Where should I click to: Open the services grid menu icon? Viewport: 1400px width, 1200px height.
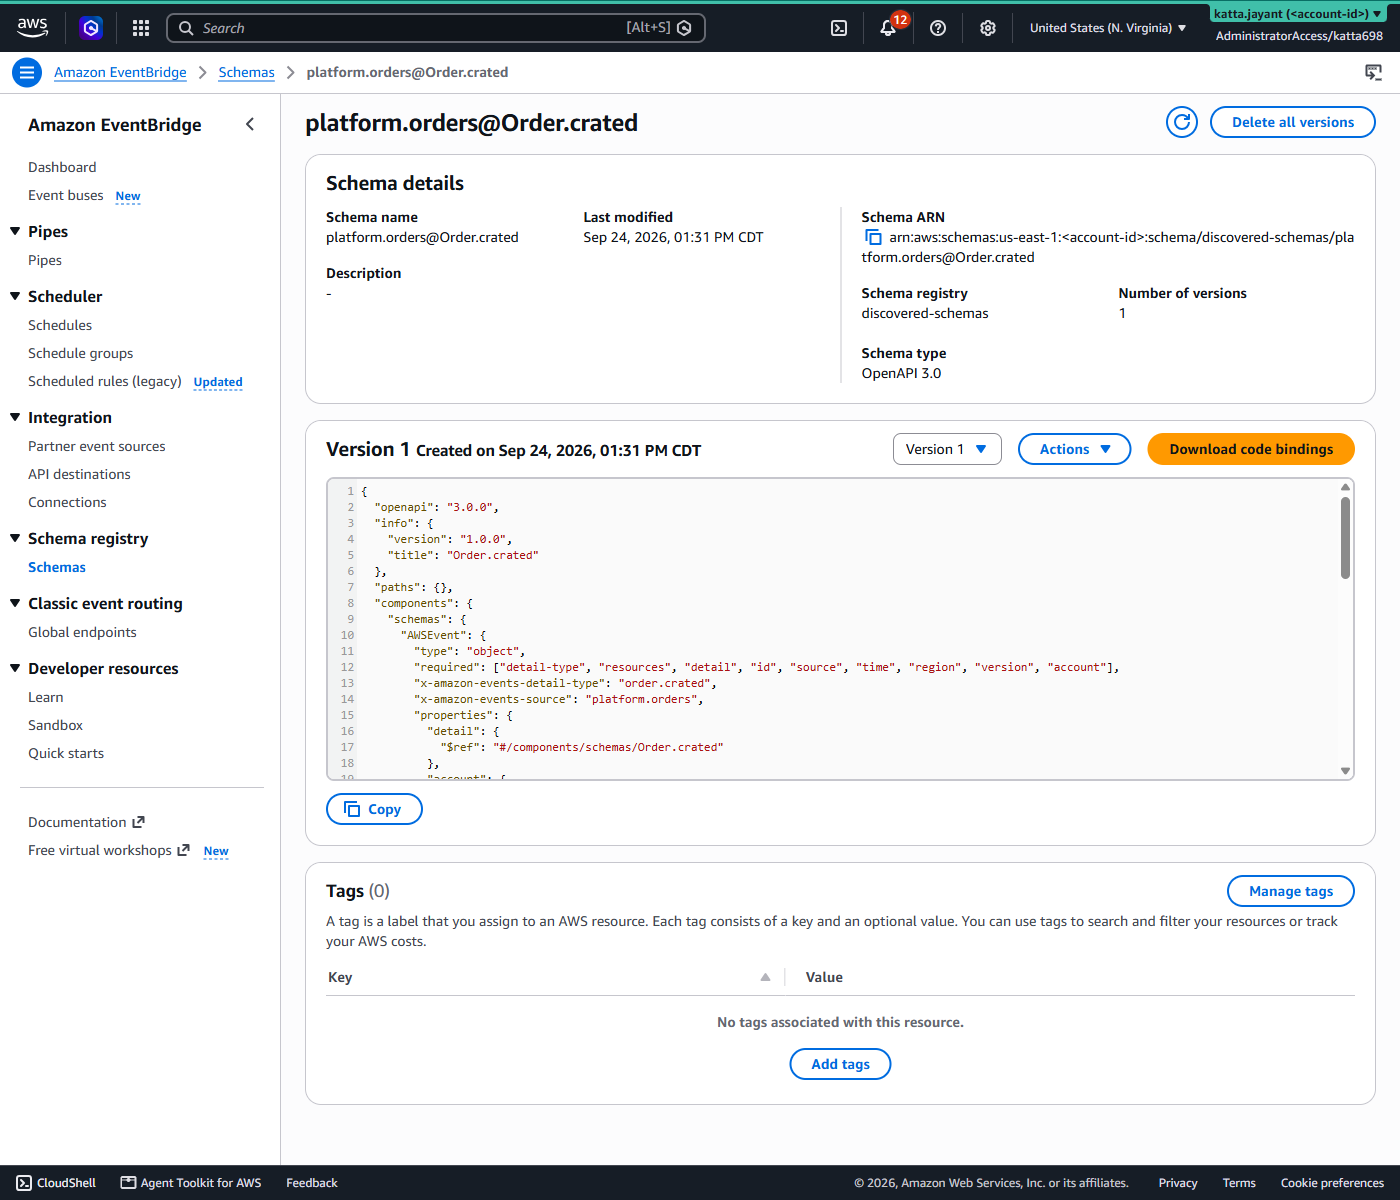coord(141,28)
